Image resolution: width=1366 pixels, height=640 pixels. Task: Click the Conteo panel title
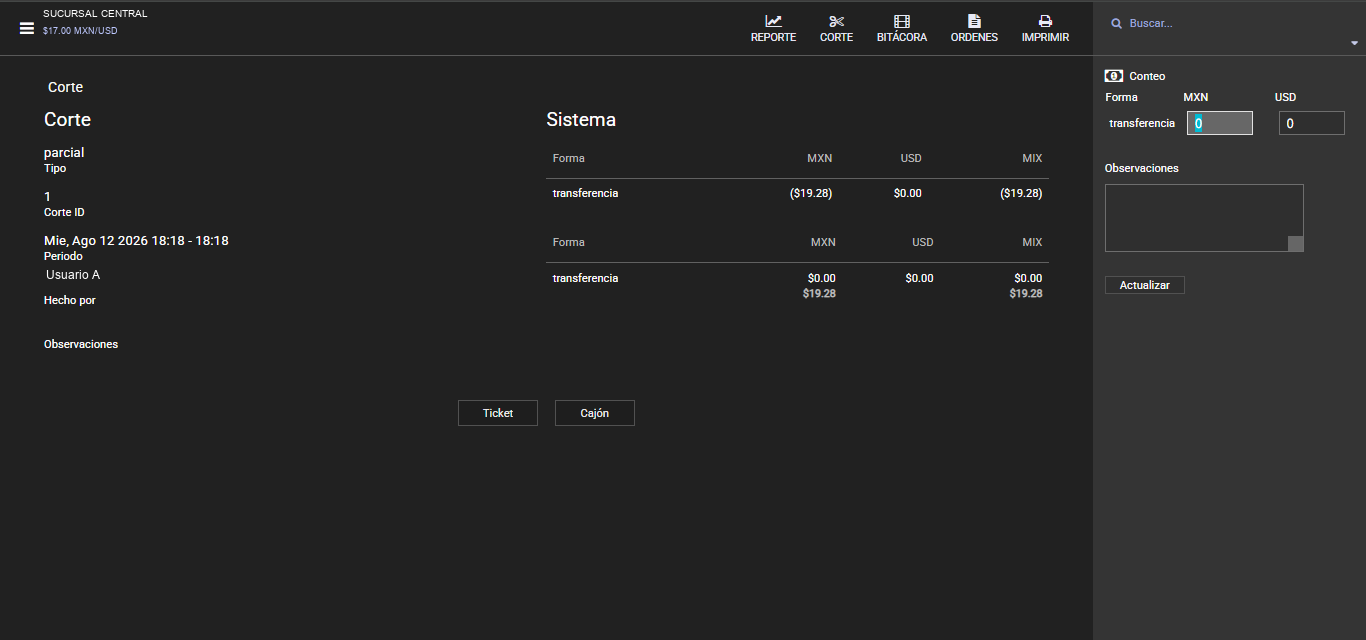pos(1147,76)
